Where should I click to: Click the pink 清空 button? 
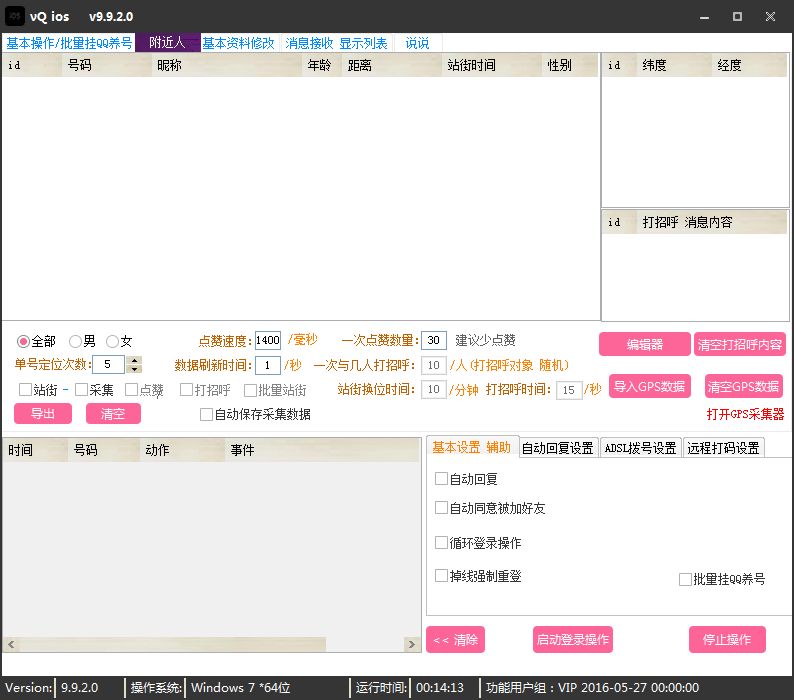tap(113, 413)
